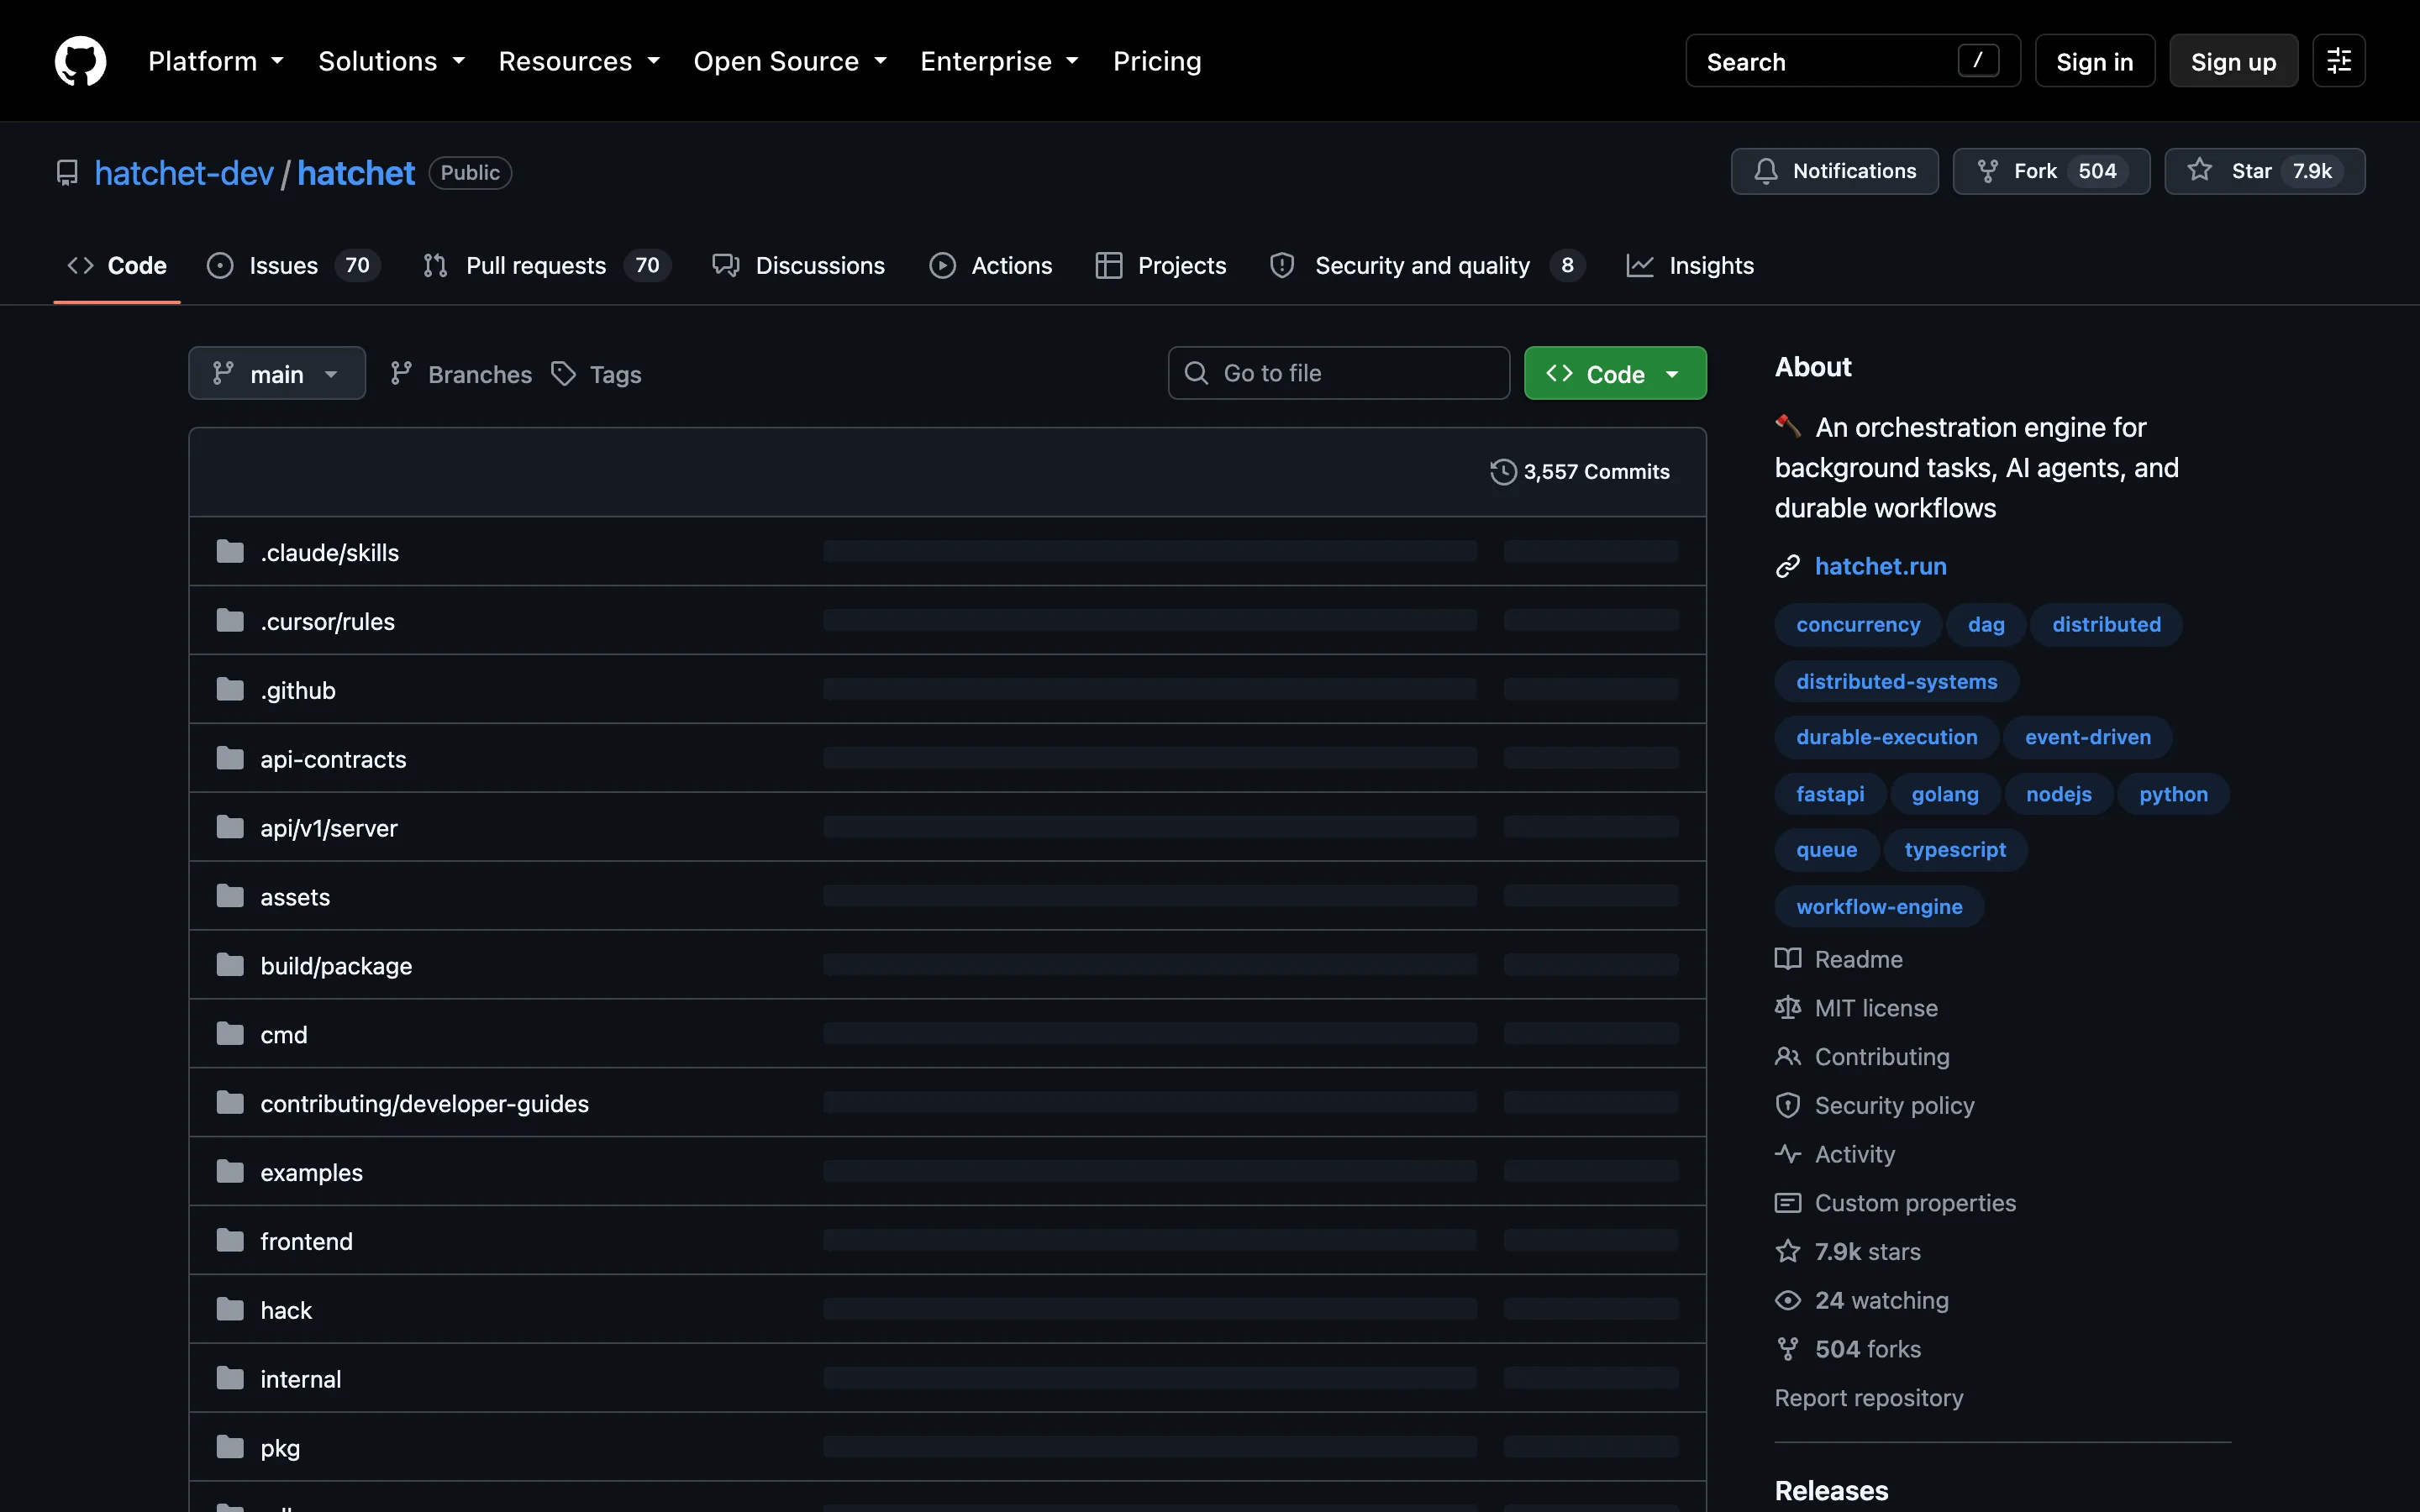Open the contributing/developer-guides folder
The image size is (2420, 1512).
[x=424, y=1103]
